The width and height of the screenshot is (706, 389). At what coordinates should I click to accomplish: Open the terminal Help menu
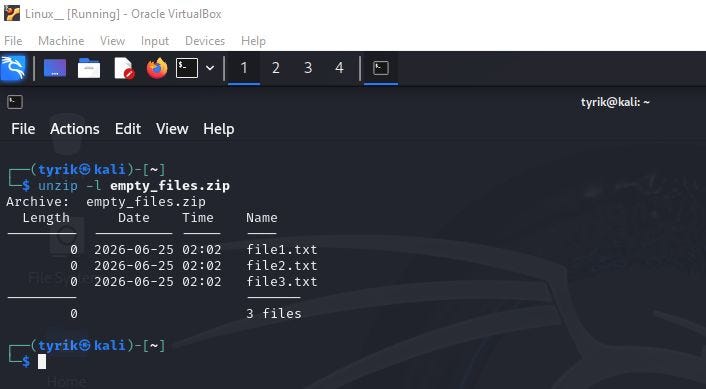click(x=218, y=129)
